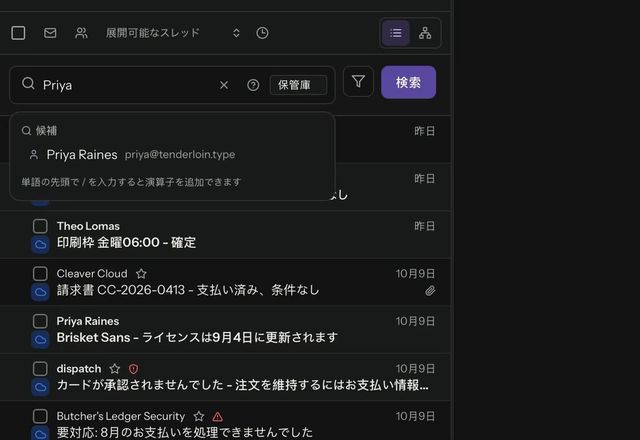Check the Theo Lomas message checkbox

(x=40, y=226)
